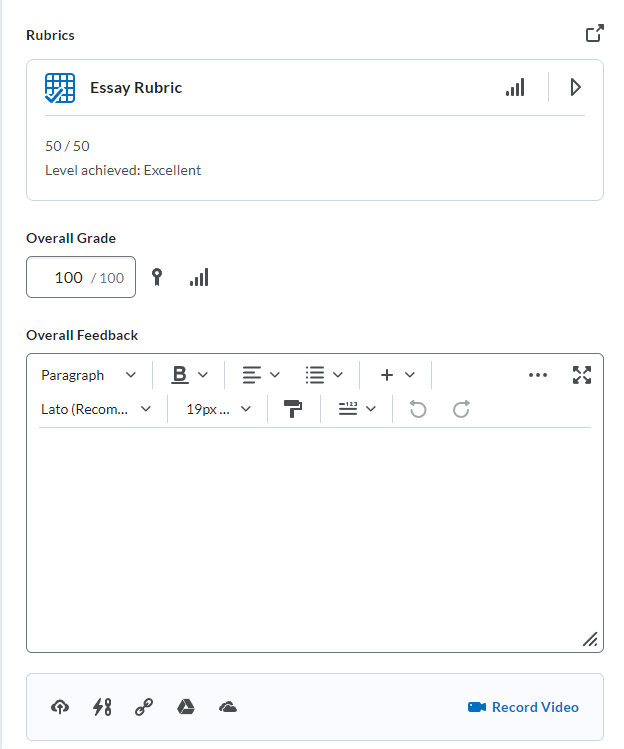Screen dimensions: 624x749
Task: Toggle bold formatting
Action: pyautogui.click(x=180, y=375)
